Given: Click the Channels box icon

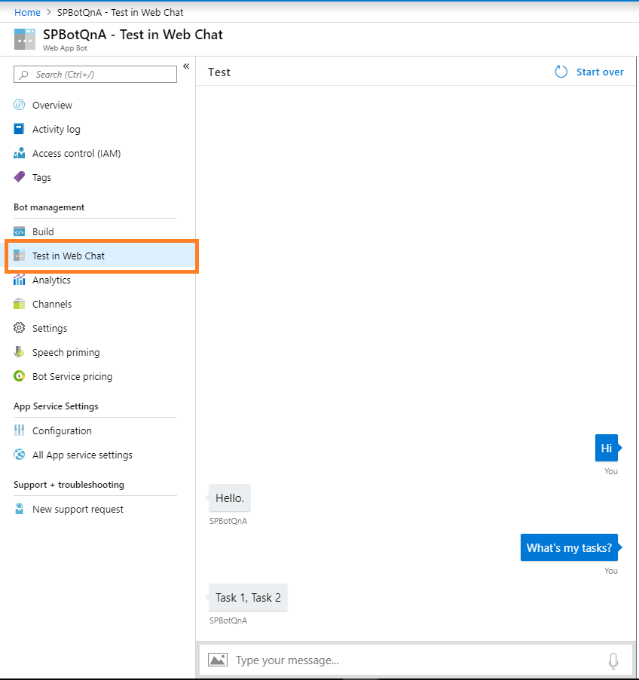Looking at the screenshot, I should 19,304.
